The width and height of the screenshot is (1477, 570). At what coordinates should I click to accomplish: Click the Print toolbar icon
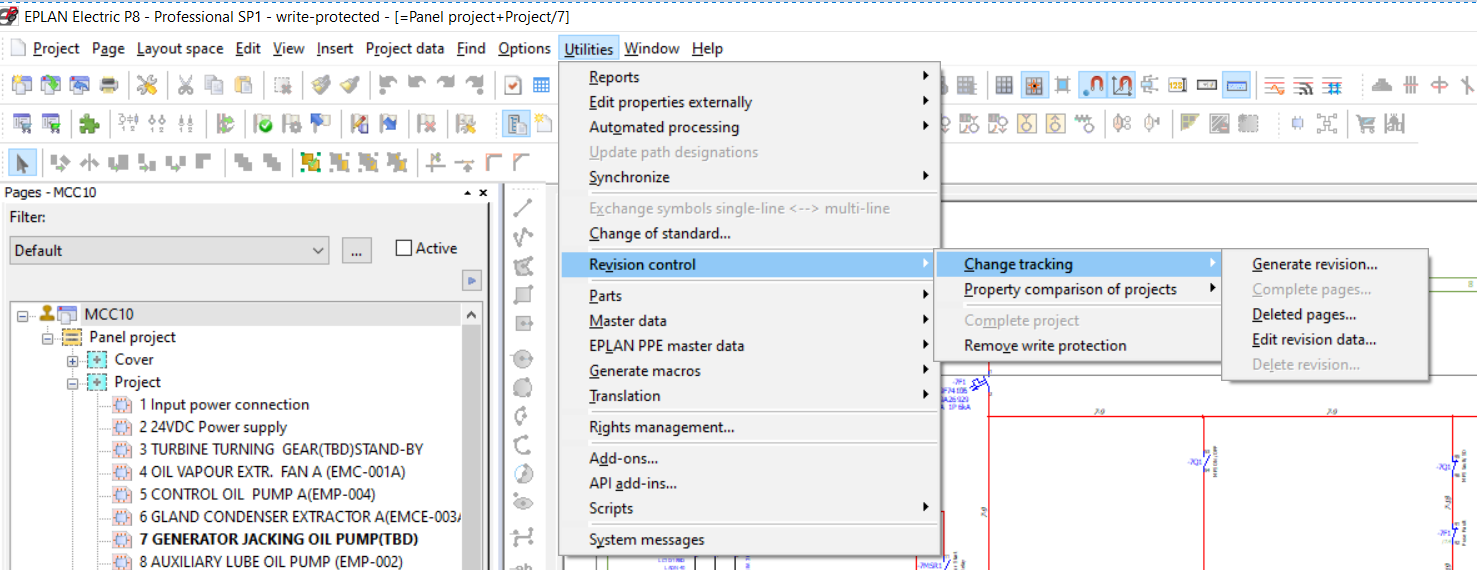pyautogui.click(x=108, y=85)
